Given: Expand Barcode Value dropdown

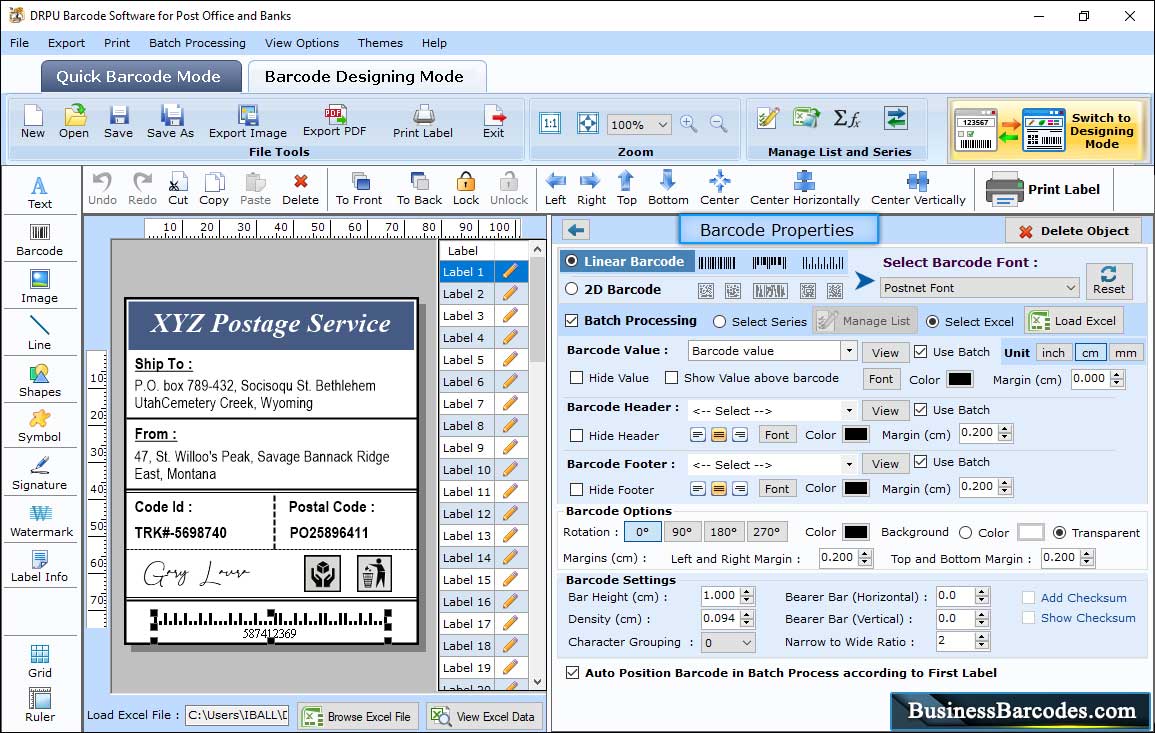Looking at the screenshot, I should [849, 351].
